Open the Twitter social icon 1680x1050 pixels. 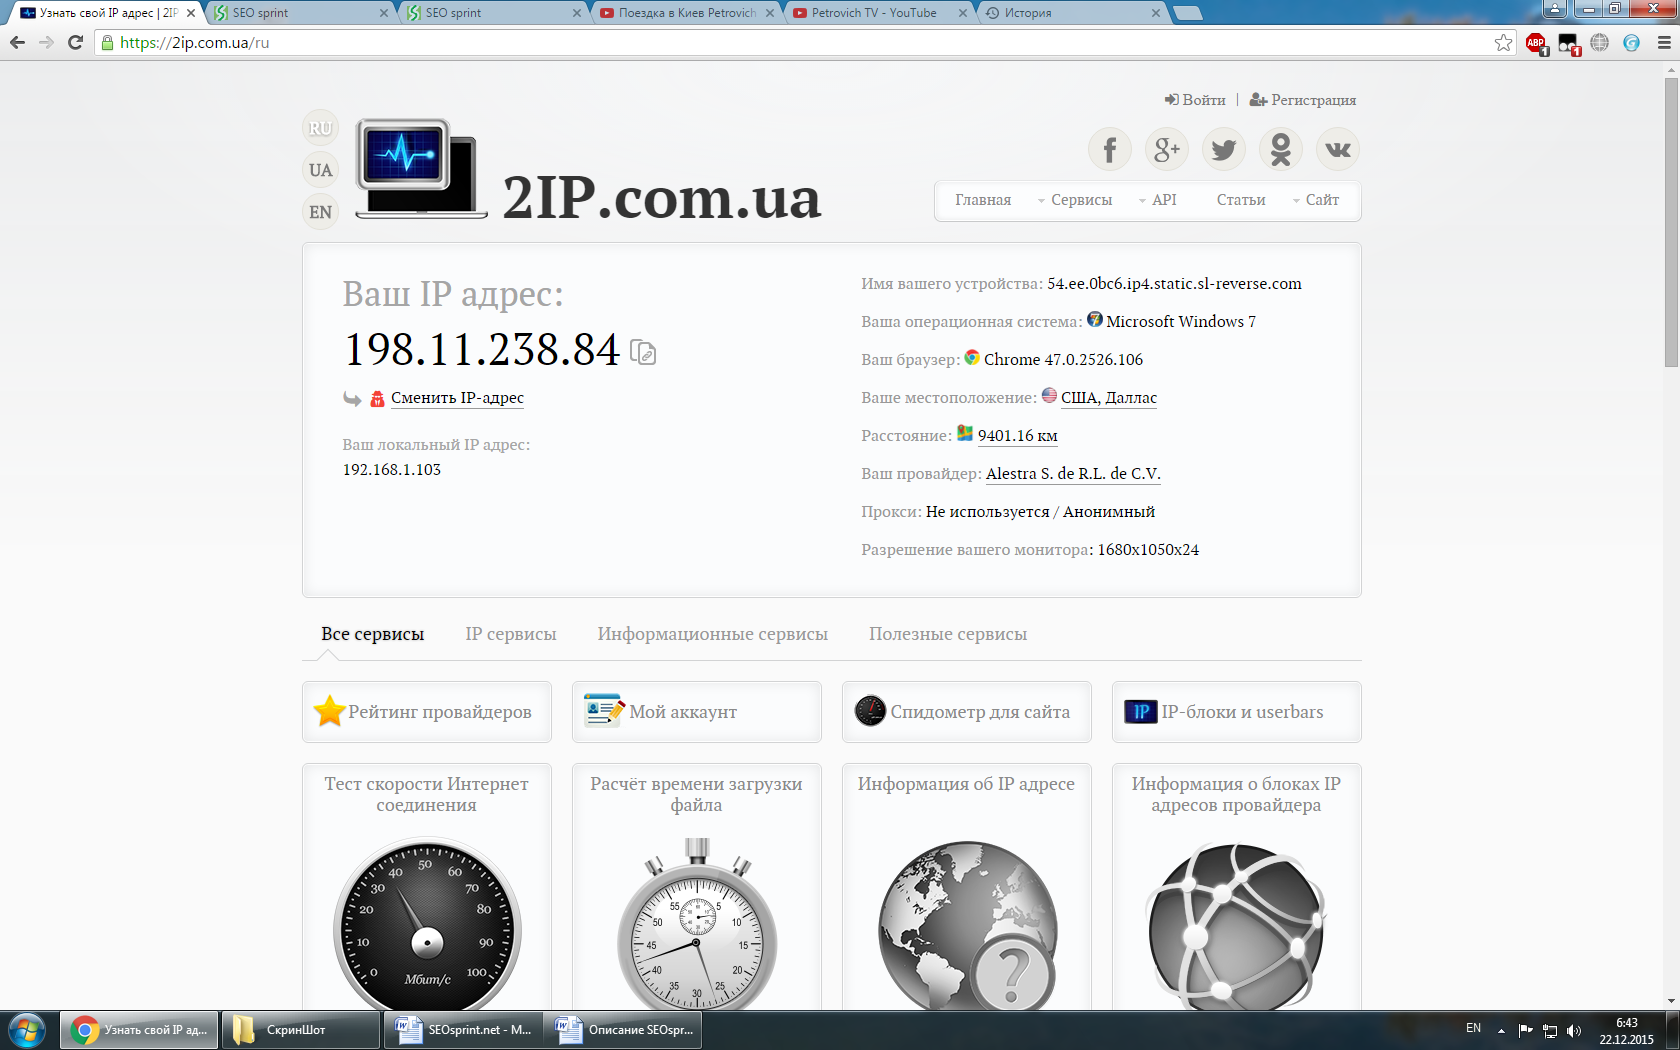click(x=1223, y=150)
